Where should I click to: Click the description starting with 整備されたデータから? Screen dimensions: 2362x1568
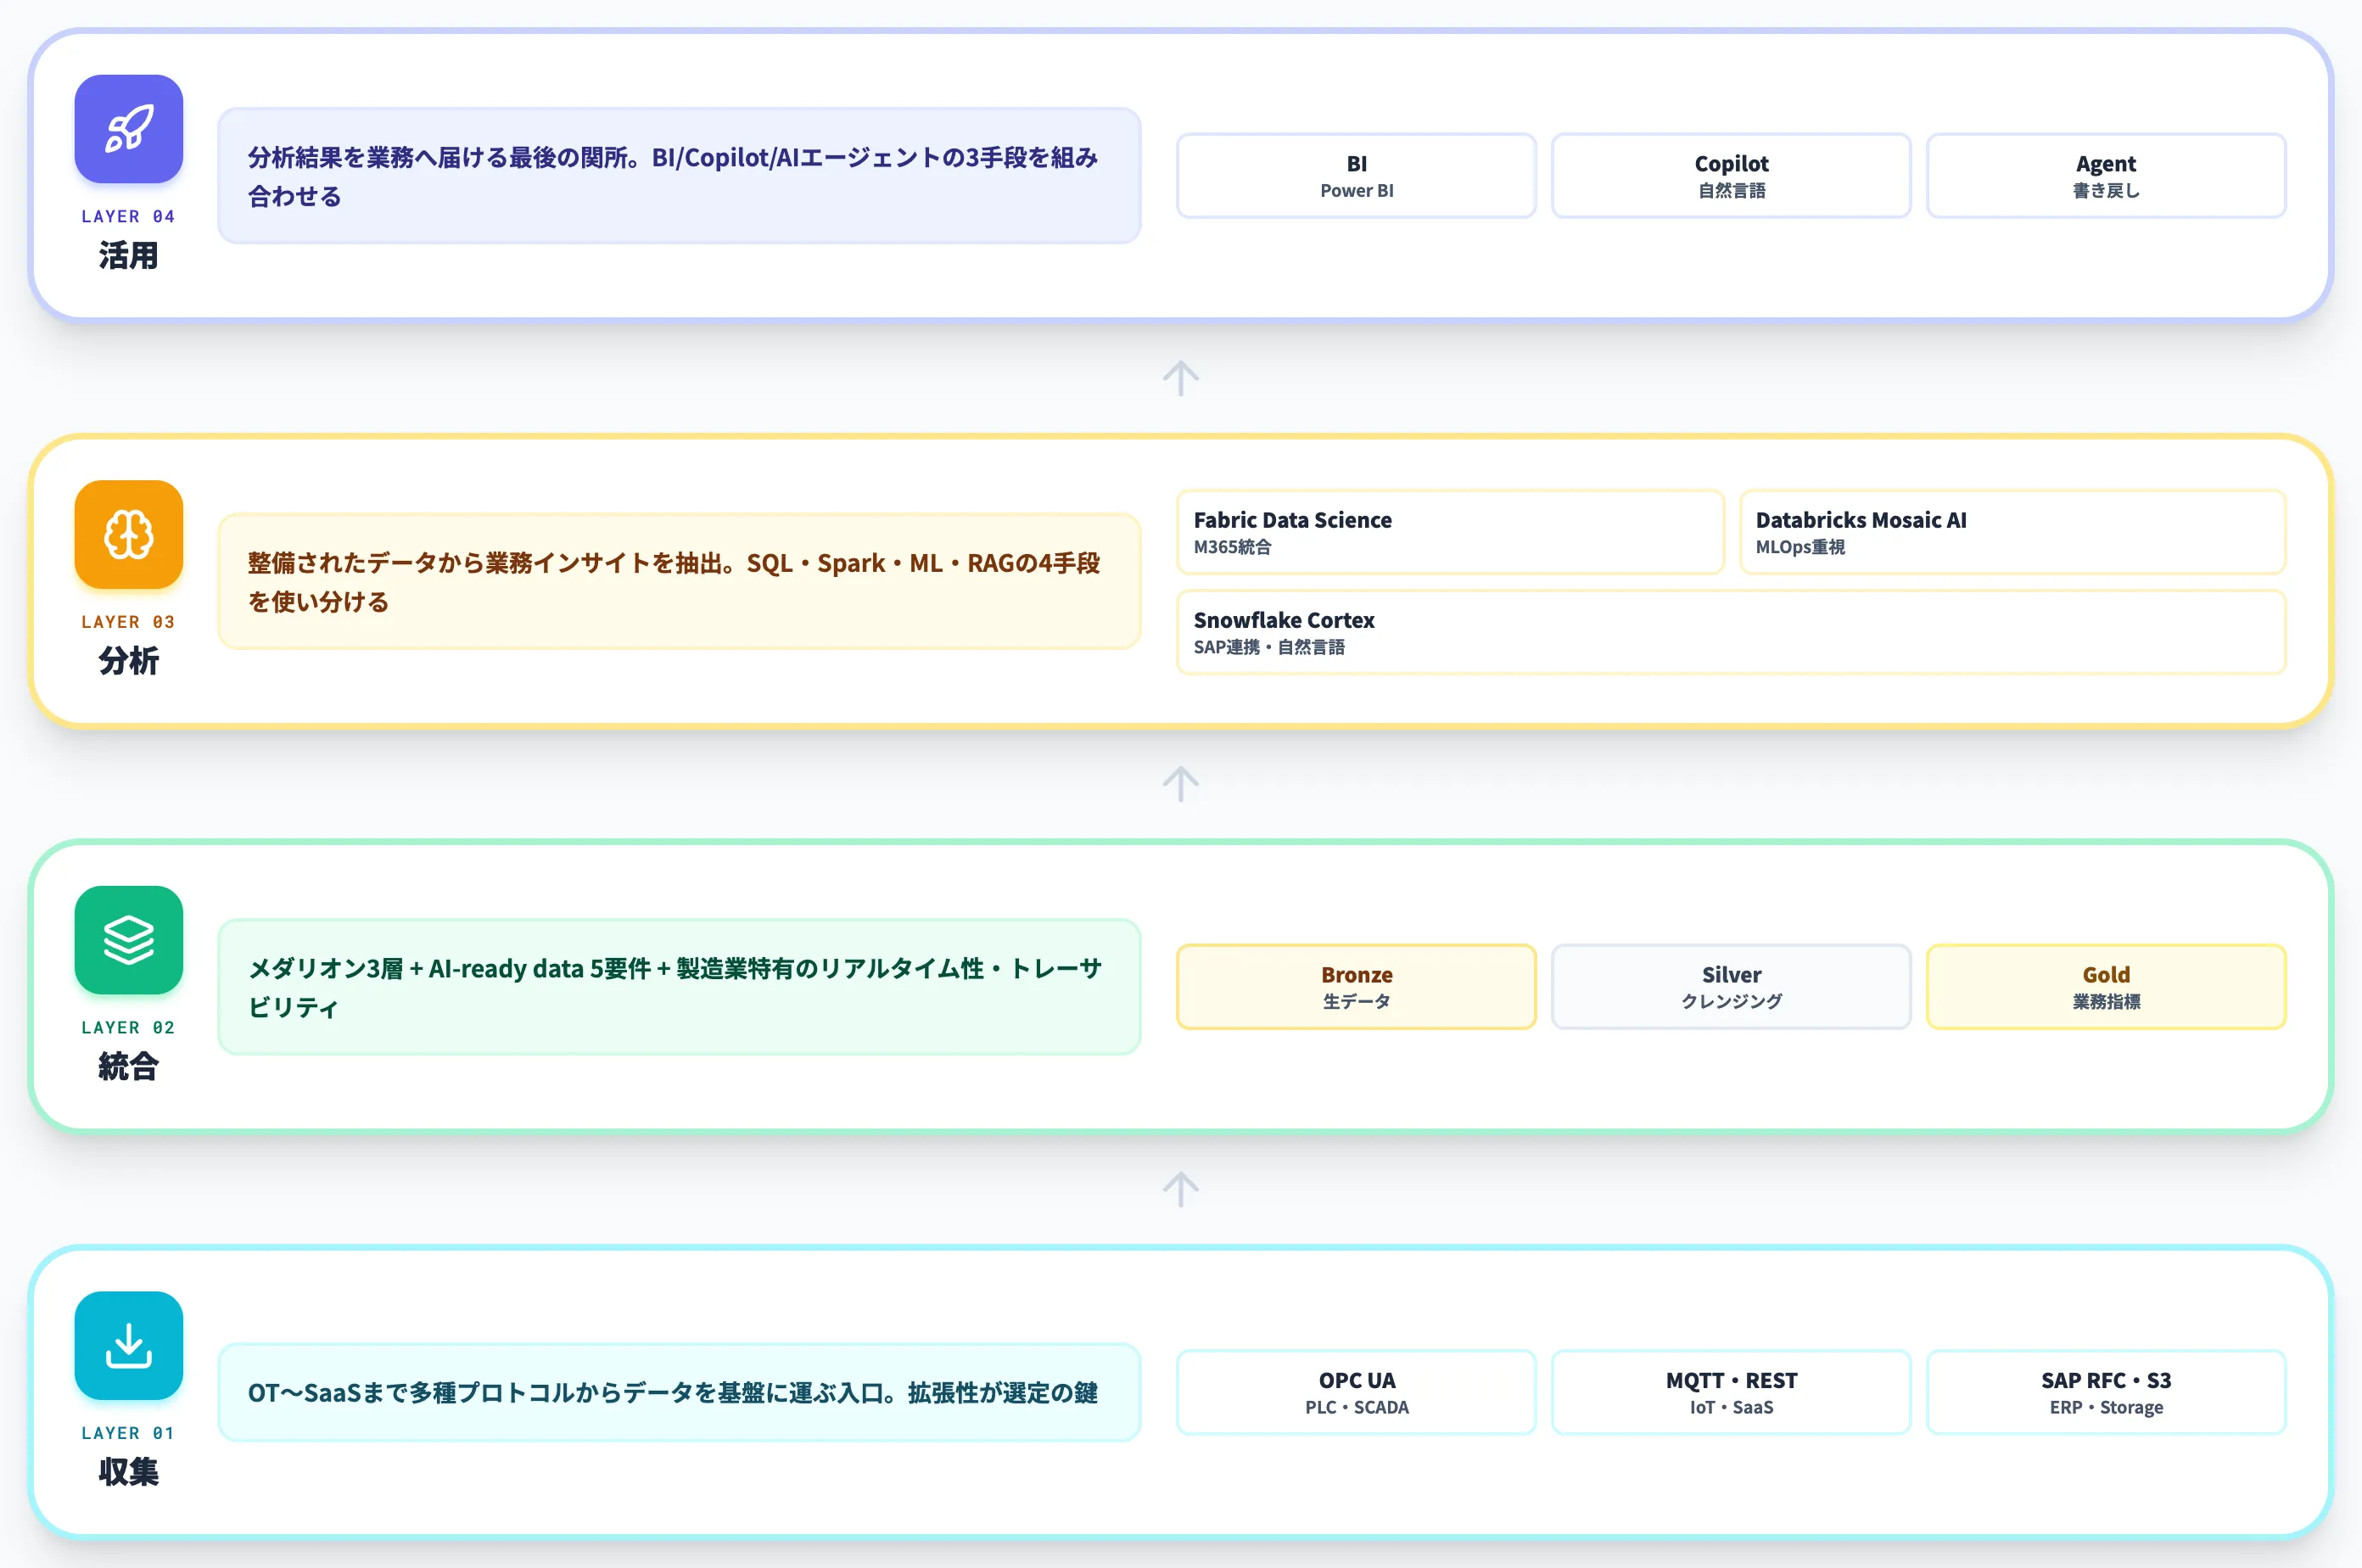click(x=679, y=581)
